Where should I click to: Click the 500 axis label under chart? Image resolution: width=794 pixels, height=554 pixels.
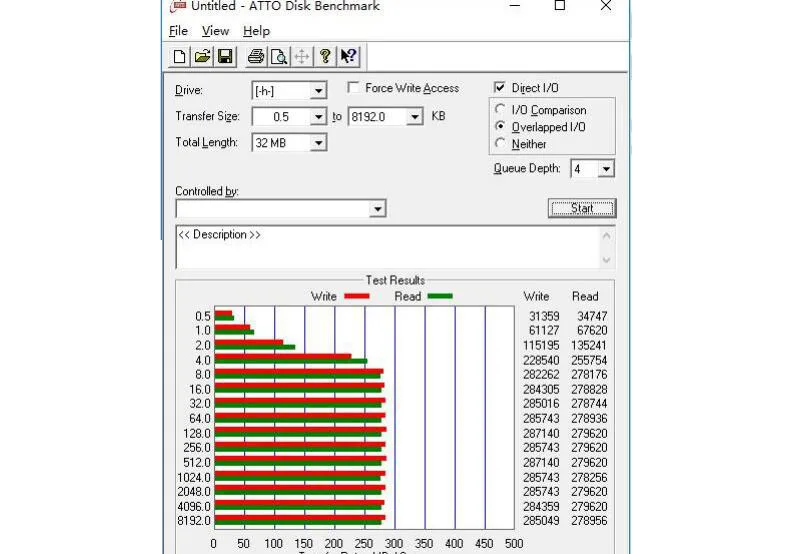tap(514, 543)
